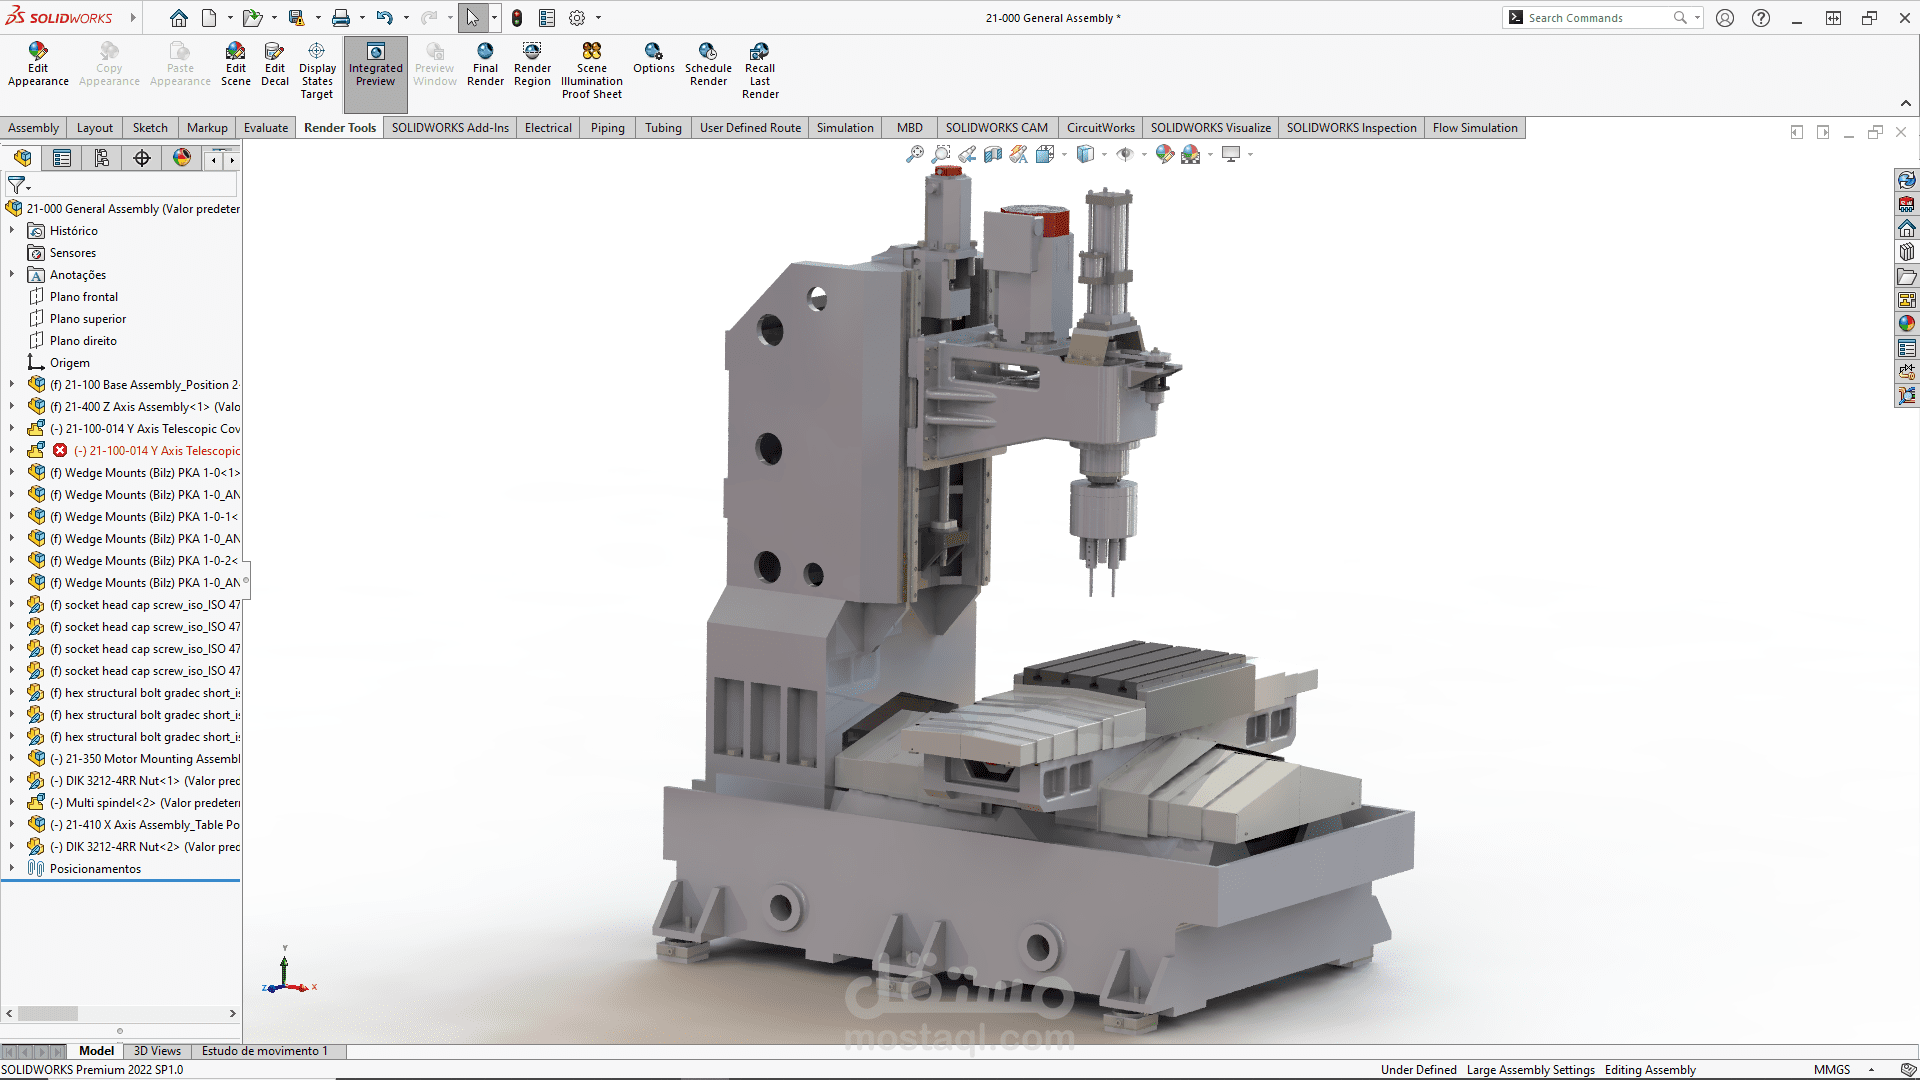Select the Edit Decal tool
Image resolution: width=1920 pixels, height=1080 pixels.
[x=275, y=62]
